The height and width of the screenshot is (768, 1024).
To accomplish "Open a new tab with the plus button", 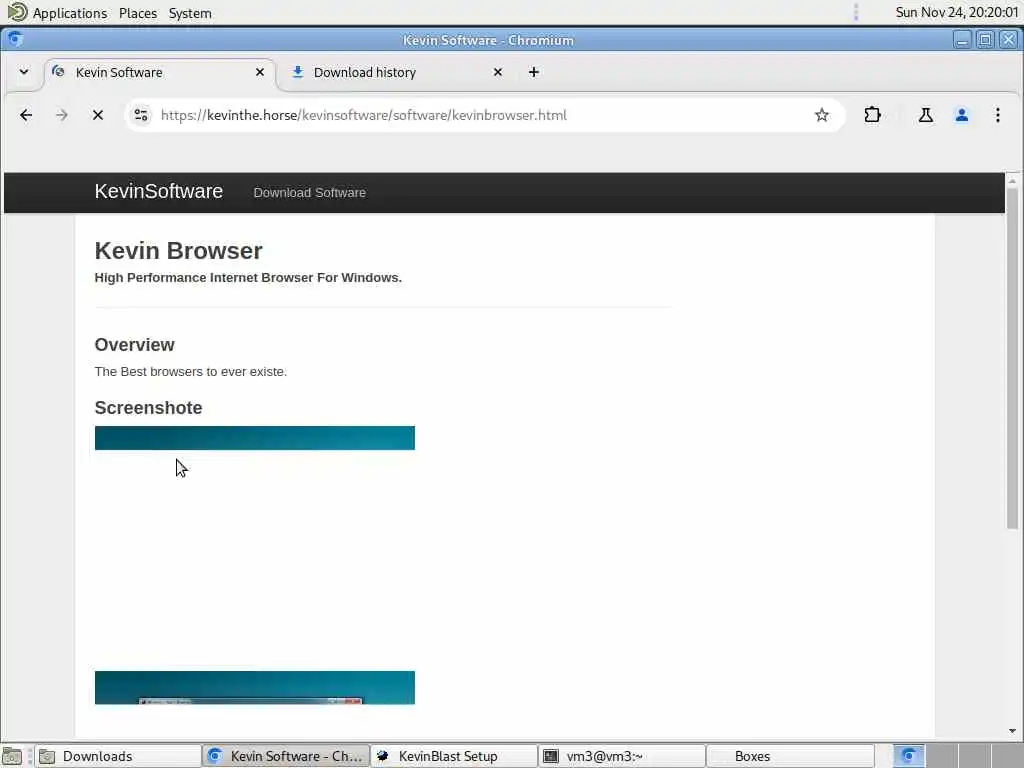I will coord(534,72).
